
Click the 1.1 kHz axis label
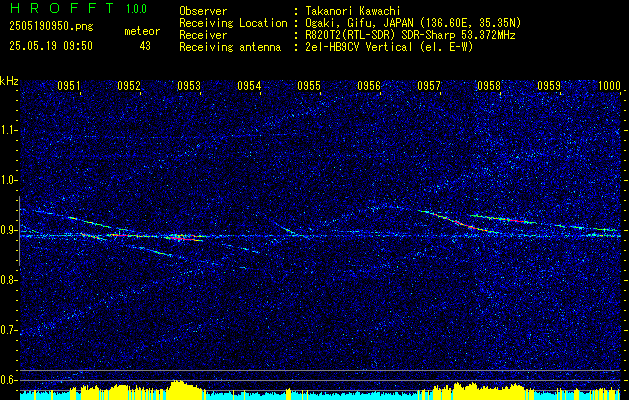[x=8, y=130]
